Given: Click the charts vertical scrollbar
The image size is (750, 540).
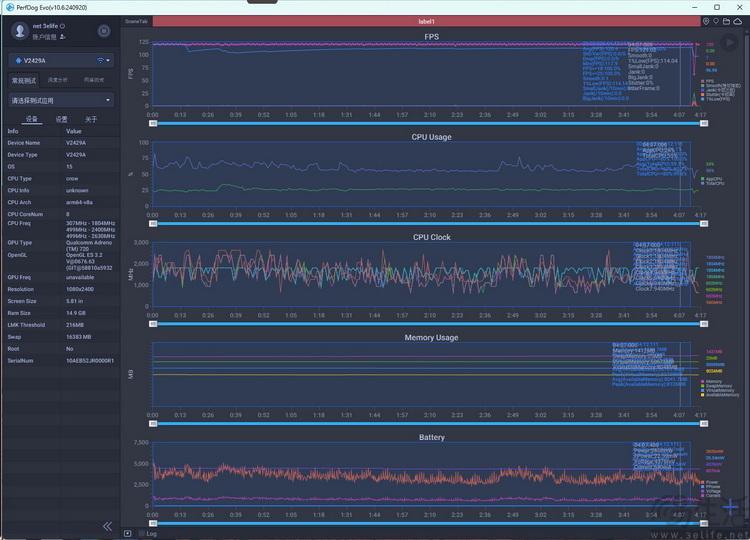Looking at the screenshot, I should pyautogui.click(x=747, y=277).
